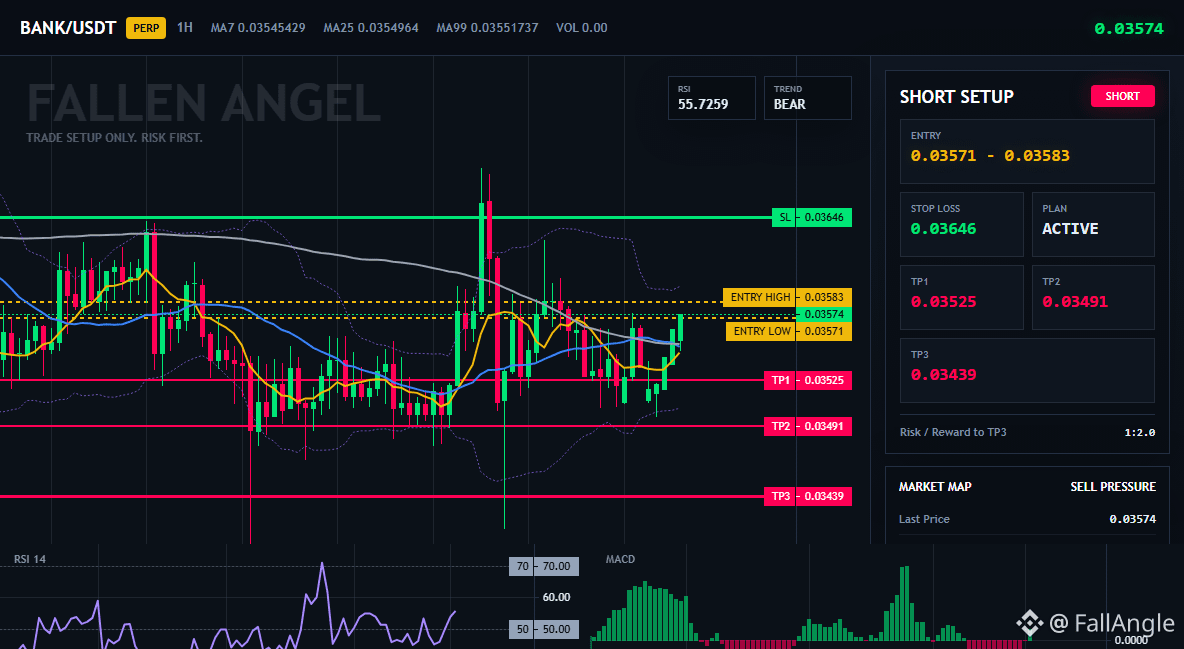Click the MA25 0.0354964 indicator value
This screenshot has height=649, width=1184.
pyautogui.click(x=371, y=28)
